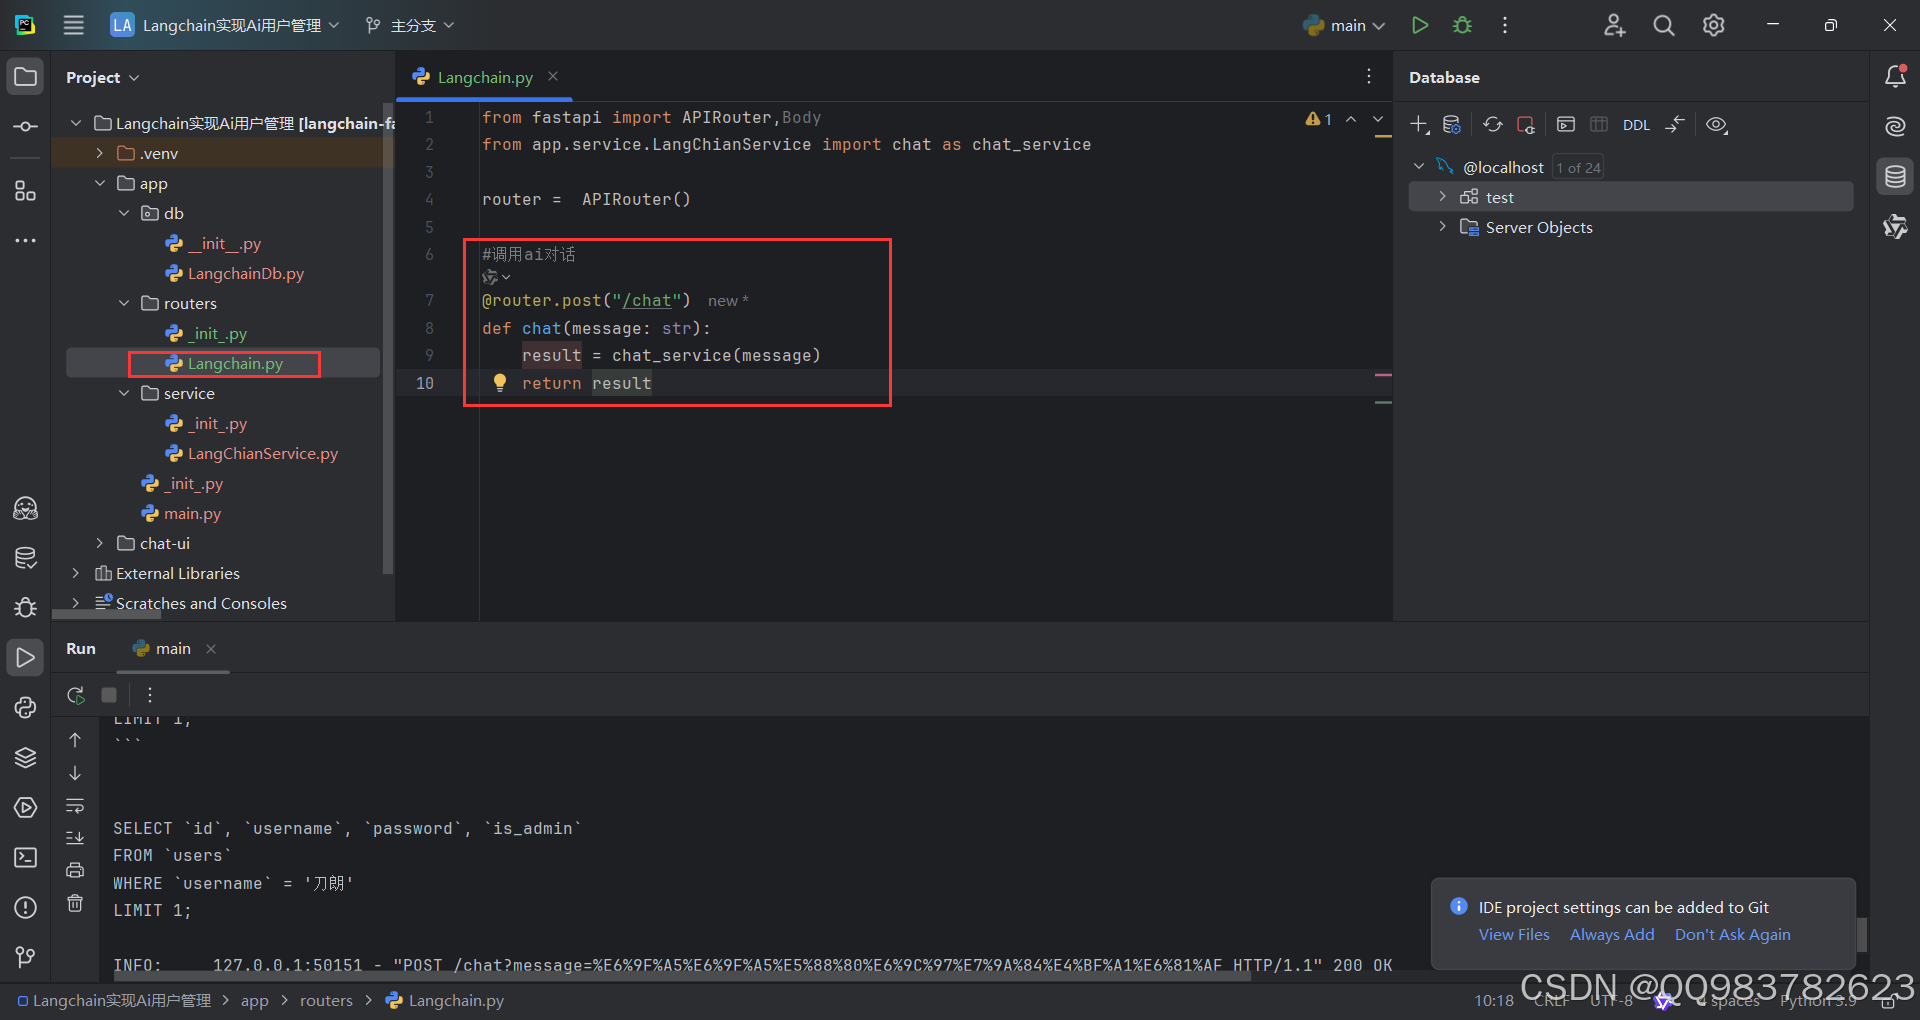Toggle the Run tool window
The width and height of the screenshot is (1920, 1020).
pos(26,658)
